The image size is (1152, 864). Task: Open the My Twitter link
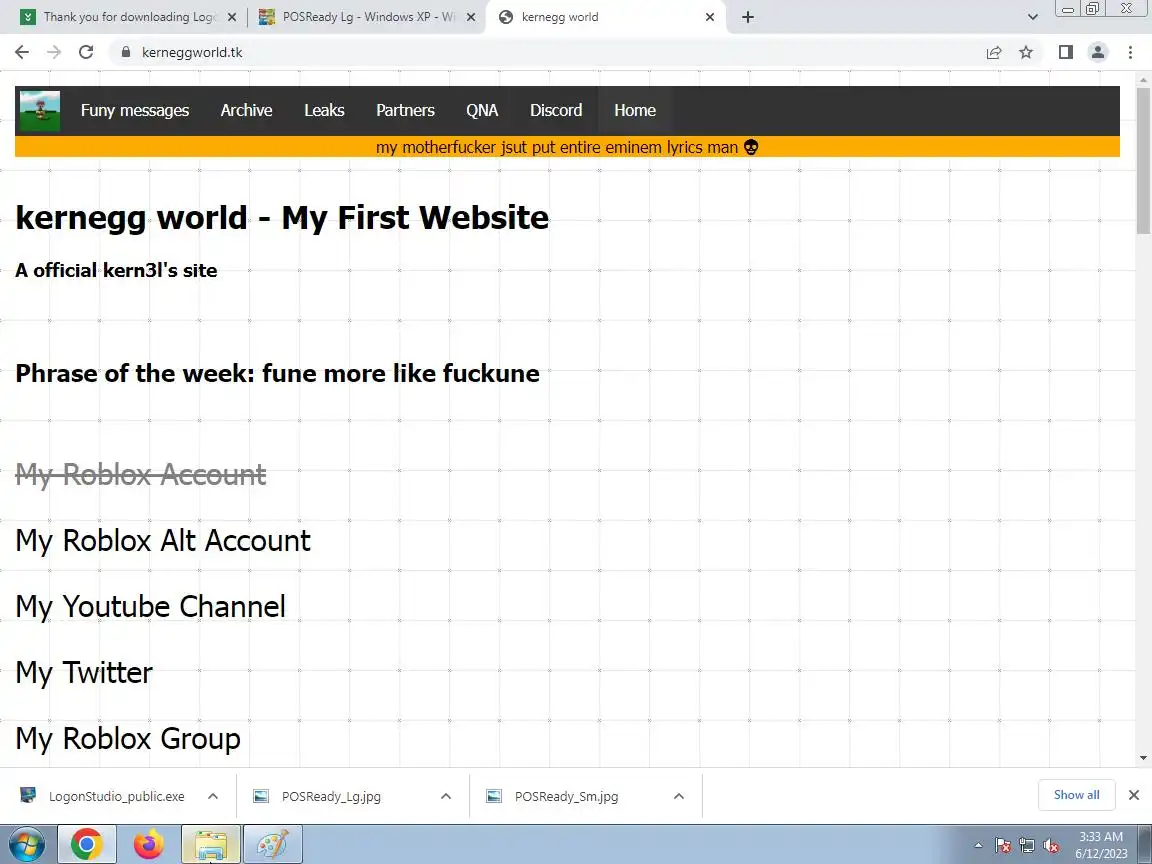pyautogui.click(x=84, y=673)
